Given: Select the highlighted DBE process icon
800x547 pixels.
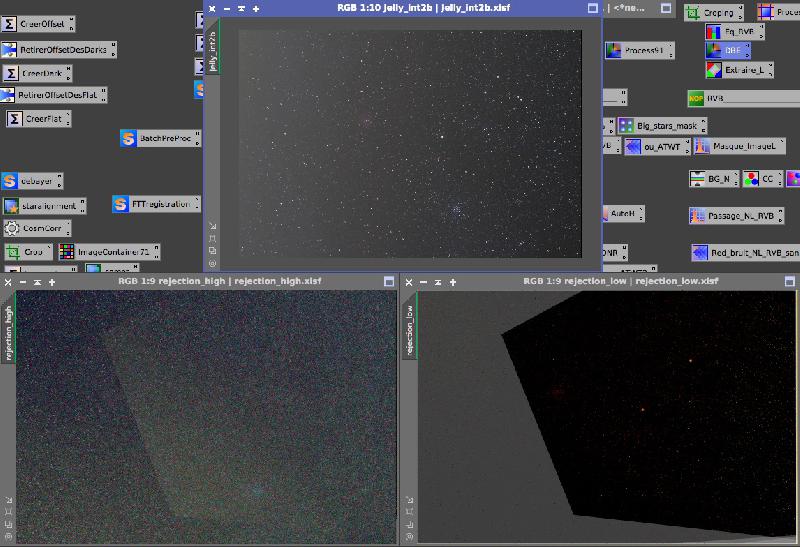Looking at the screenshot, I should pos(728,51).
